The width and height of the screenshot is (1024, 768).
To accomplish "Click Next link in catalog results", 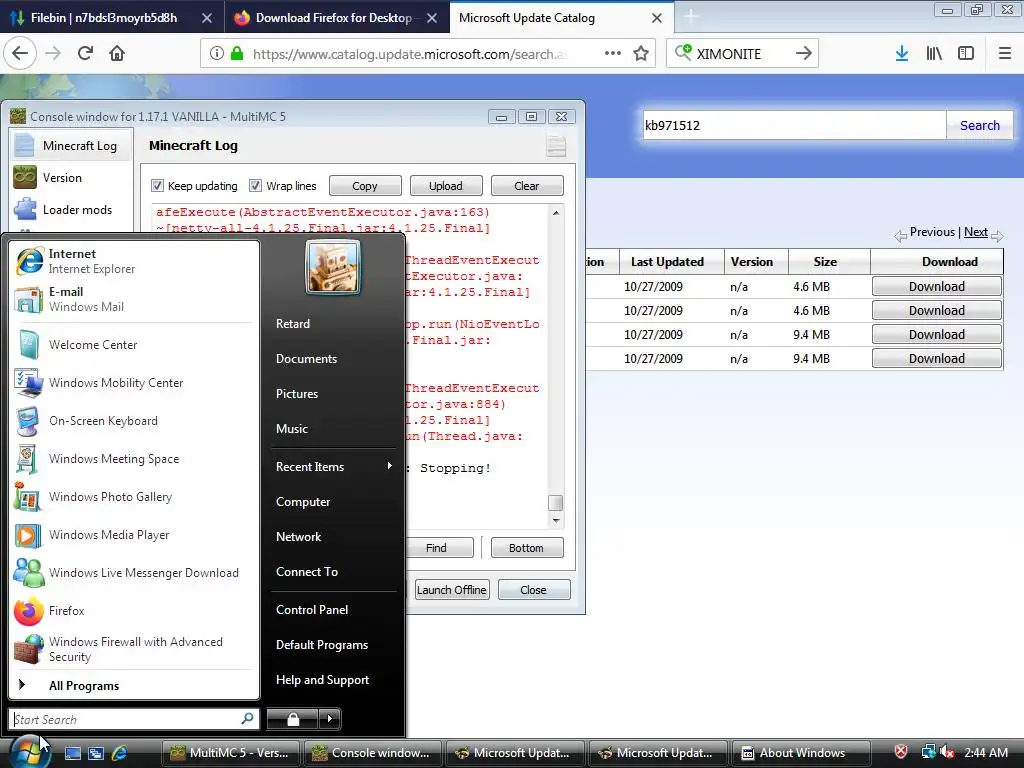I will (976, 232).
